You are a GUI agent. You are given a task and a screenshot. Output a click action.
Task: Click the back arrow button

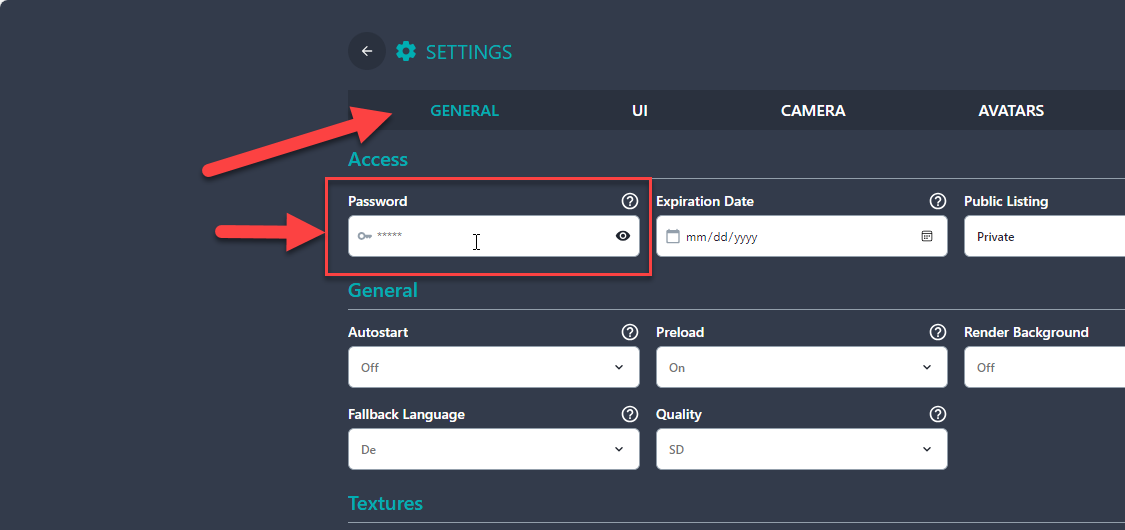click(367, 51)
